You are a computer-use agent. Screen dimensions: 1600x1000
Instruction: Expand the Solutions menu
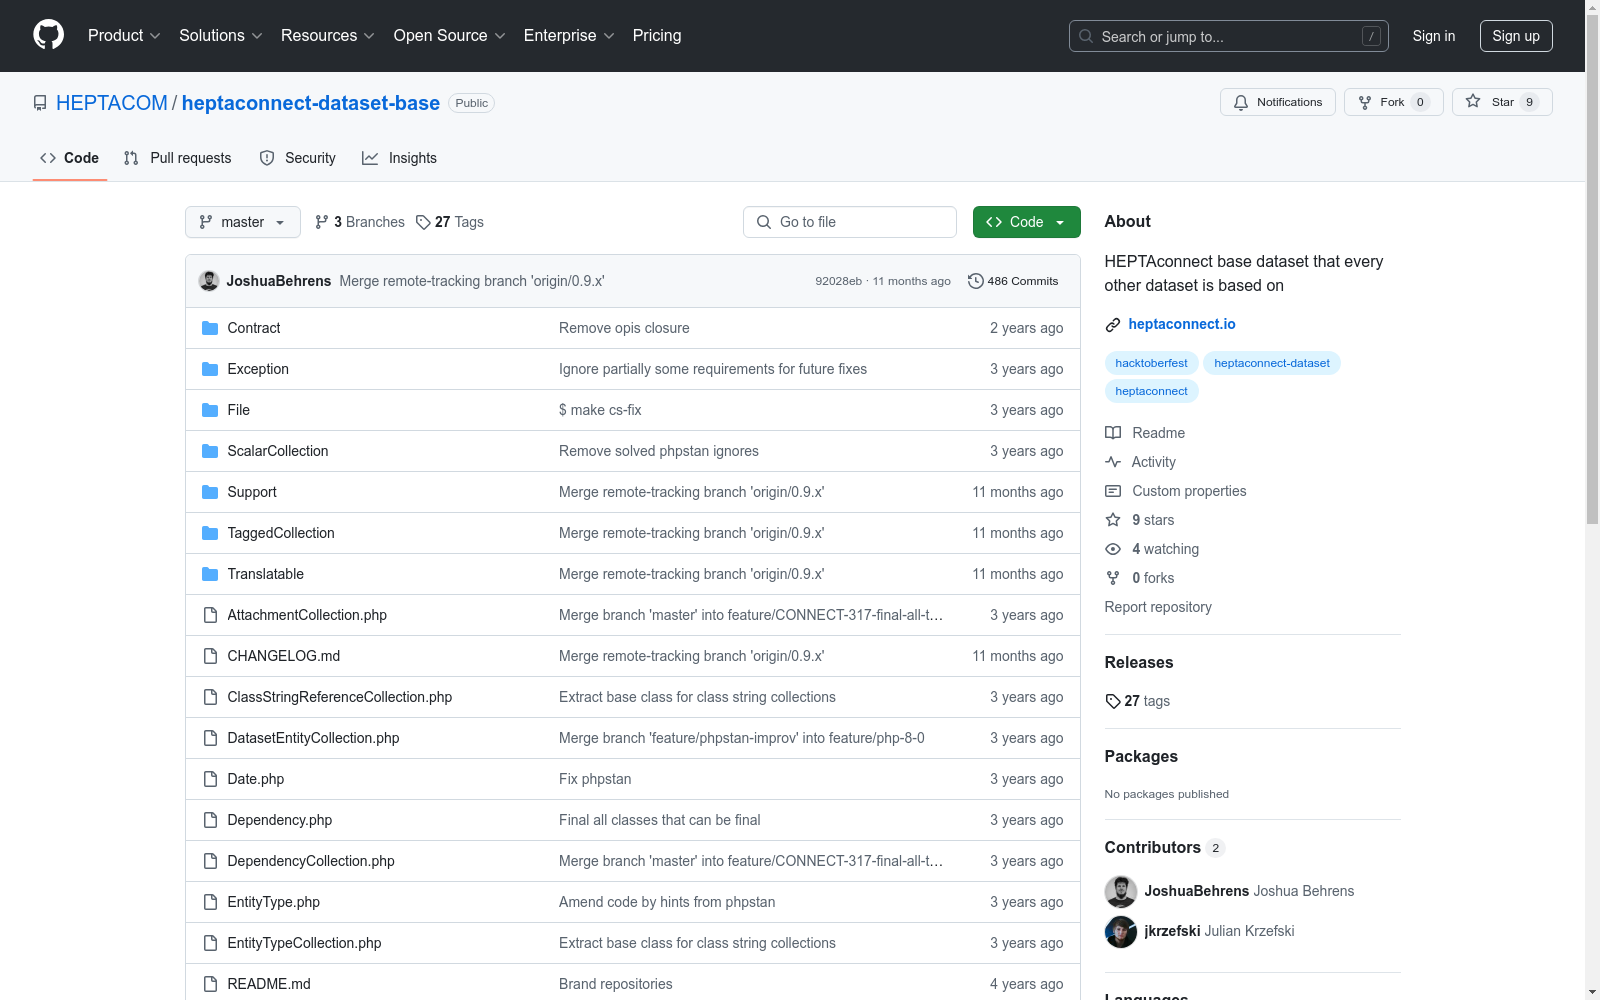221,35
